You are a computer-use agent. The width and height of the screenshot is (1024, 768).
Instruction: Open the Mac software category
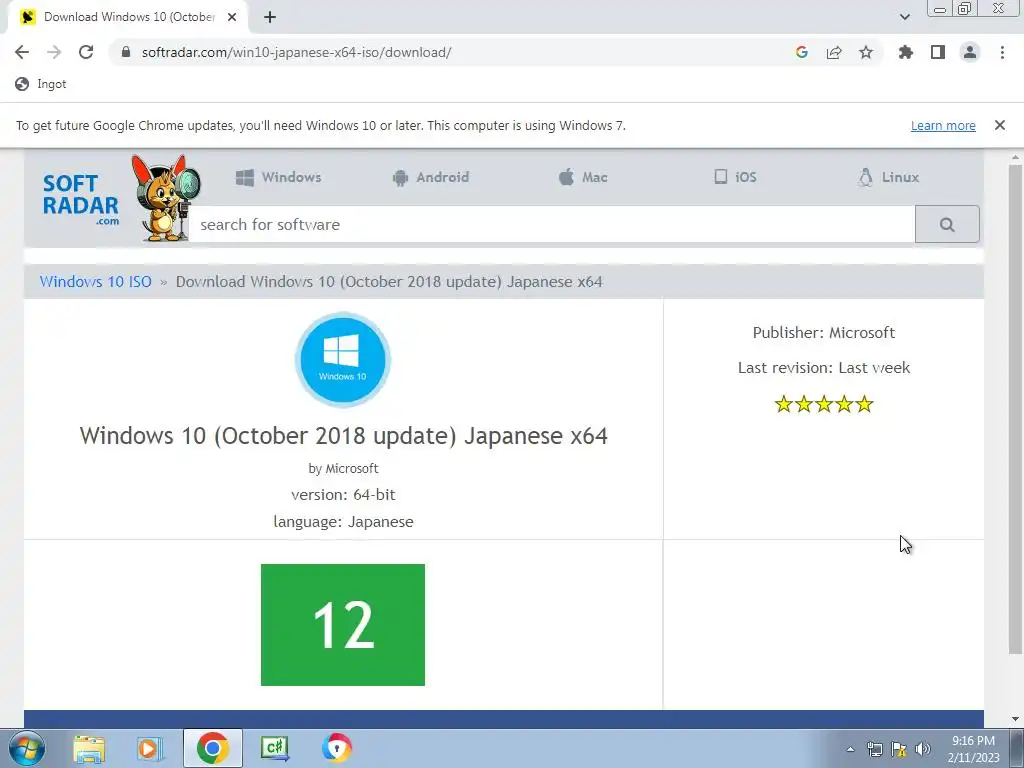pyautogui.click(x=583, y=177)
